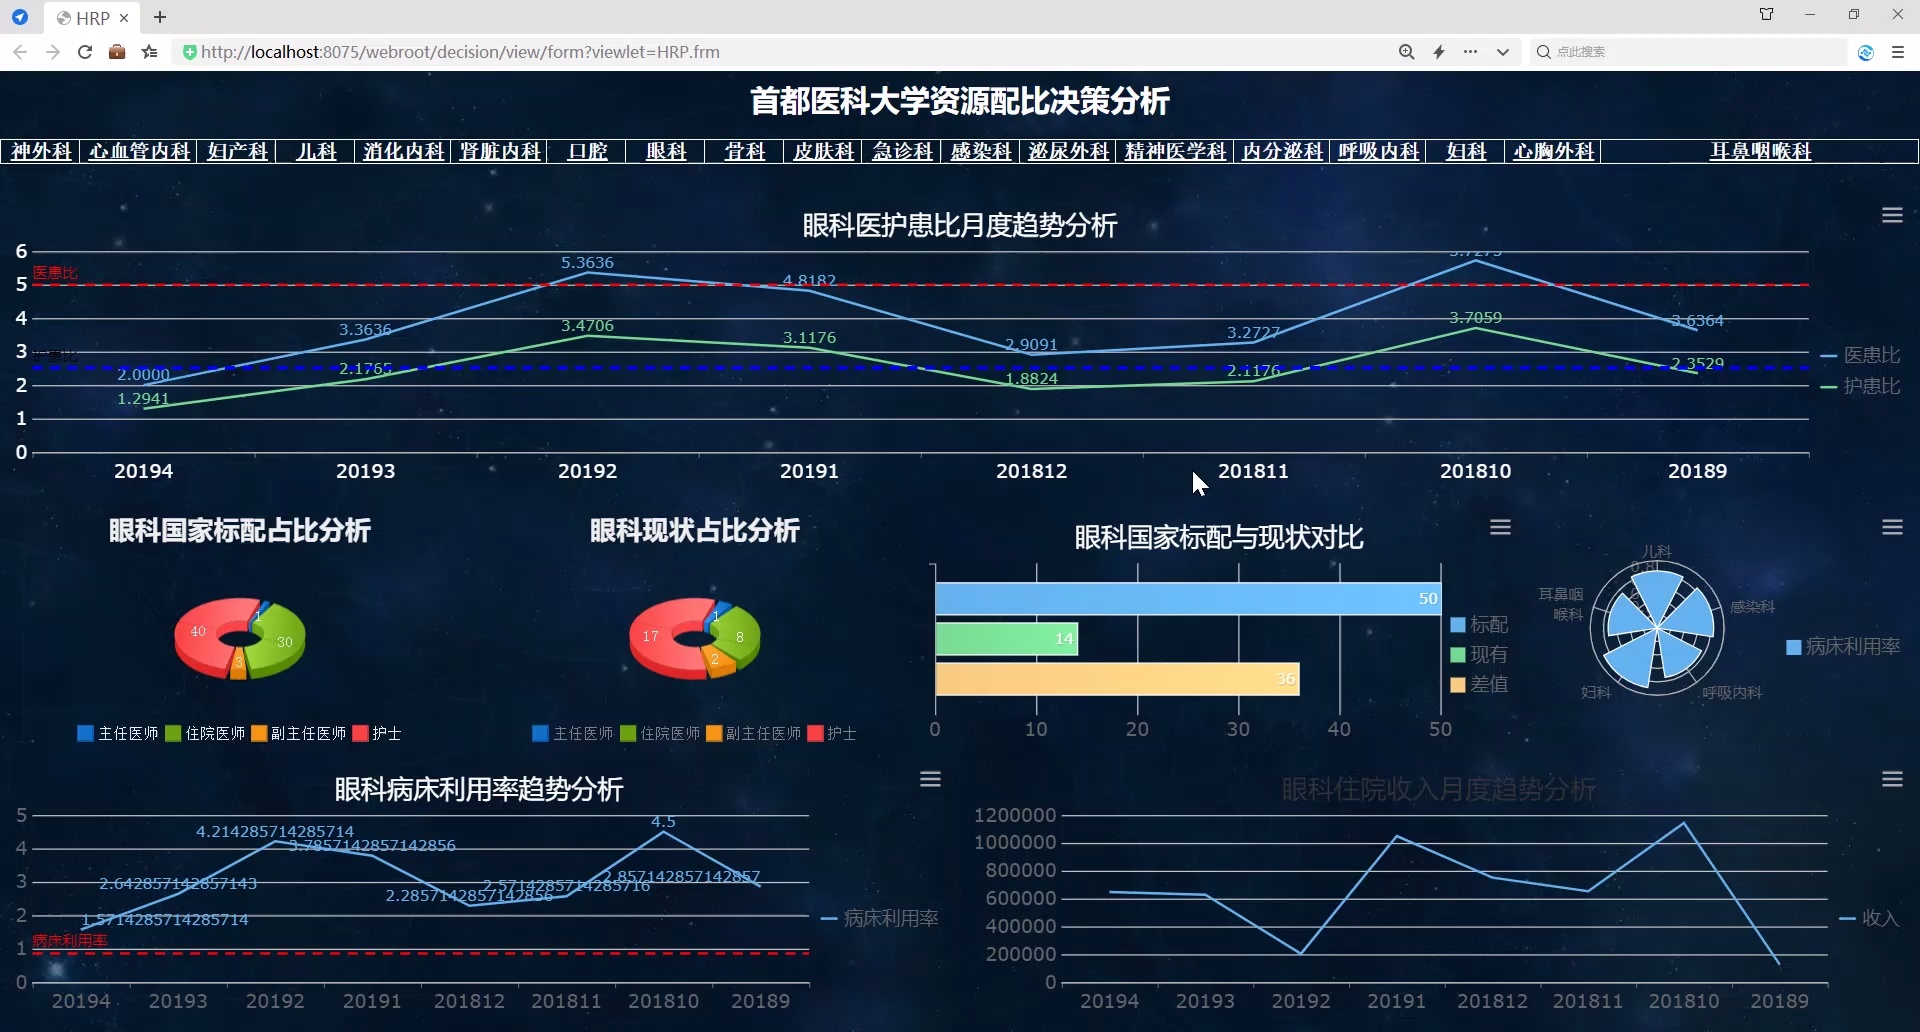
Task: Click the favorites star icon in the toolbar
Action: (x=149, y=52)
